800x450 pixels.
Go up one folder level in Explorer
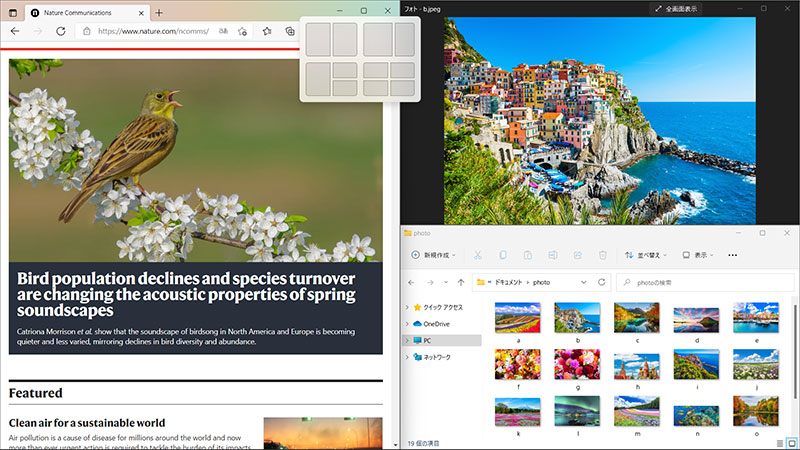click(x=460, y=282)
